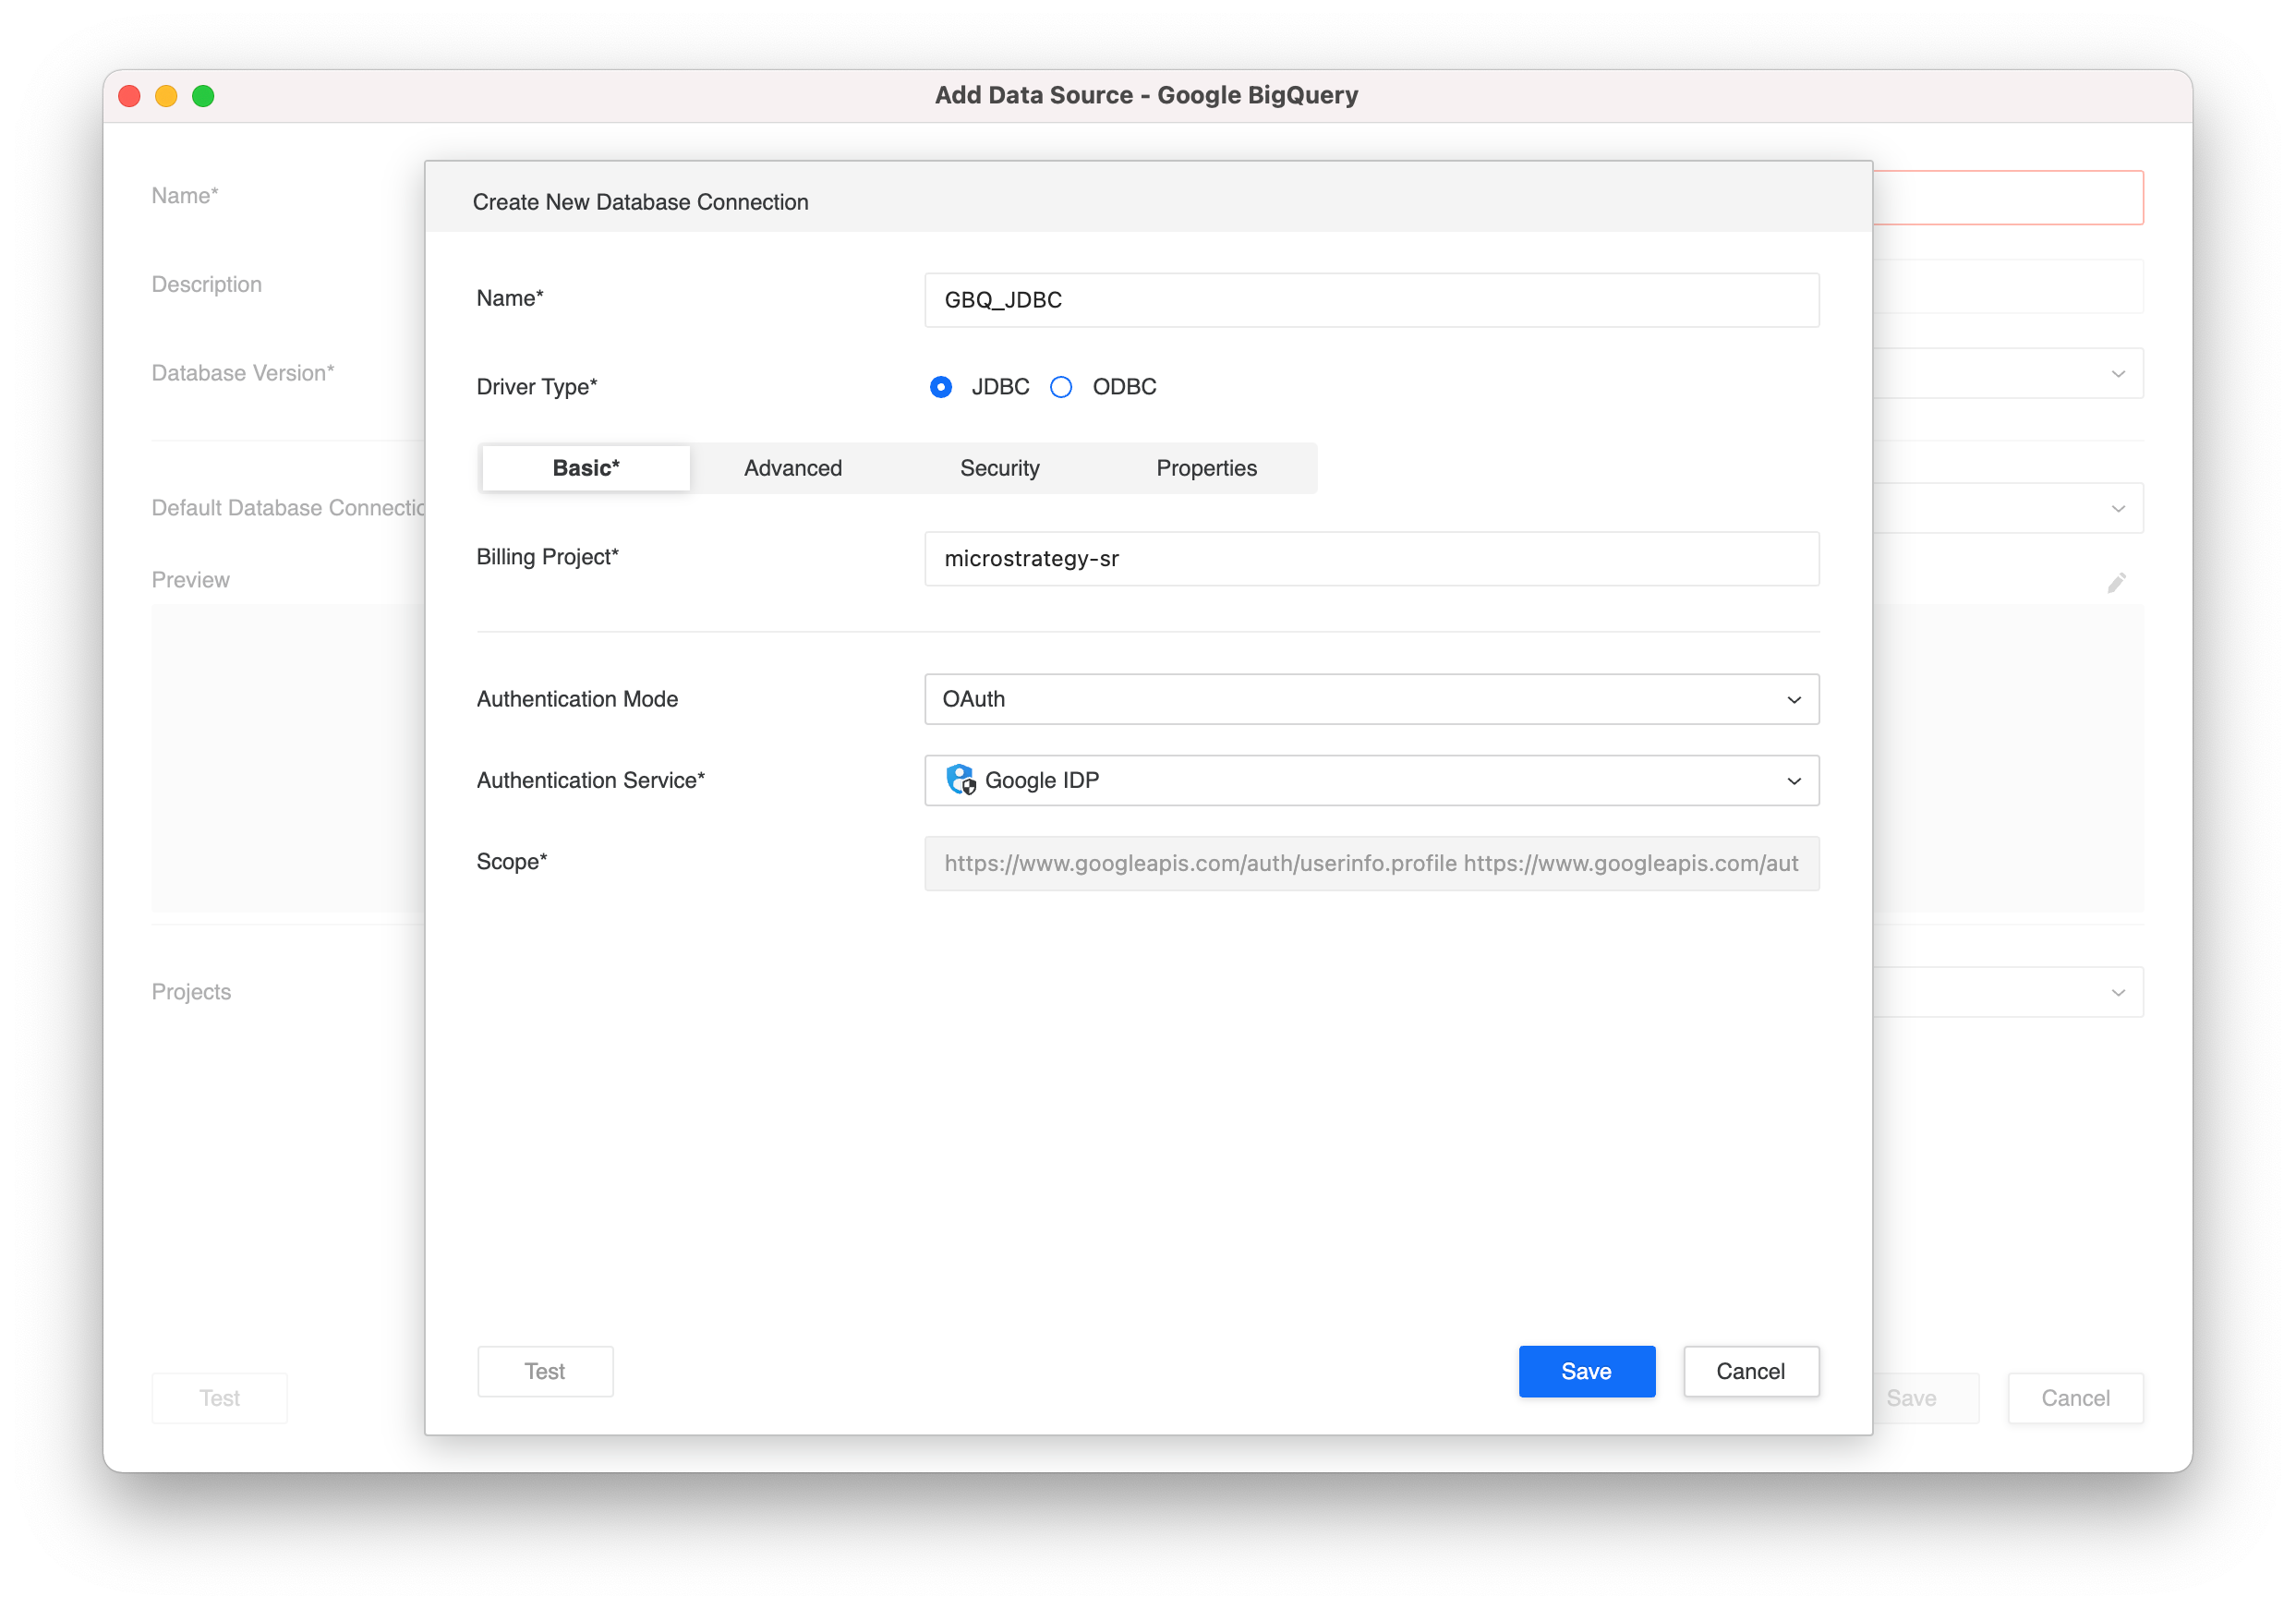Screen dimensions: 2296x1609
Task: Expand the Database Version dropdown chevron
Action: [2117, 374]
